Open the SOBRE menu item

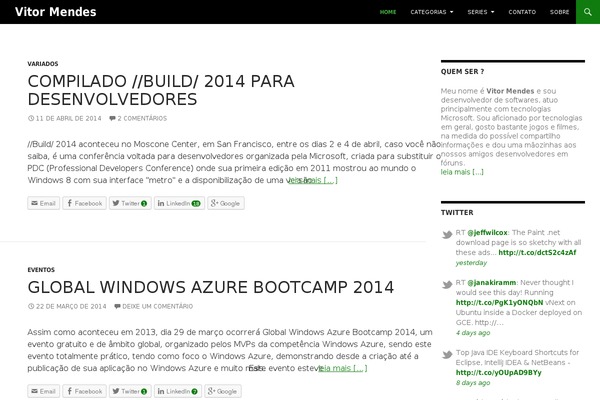pos(559,12)
